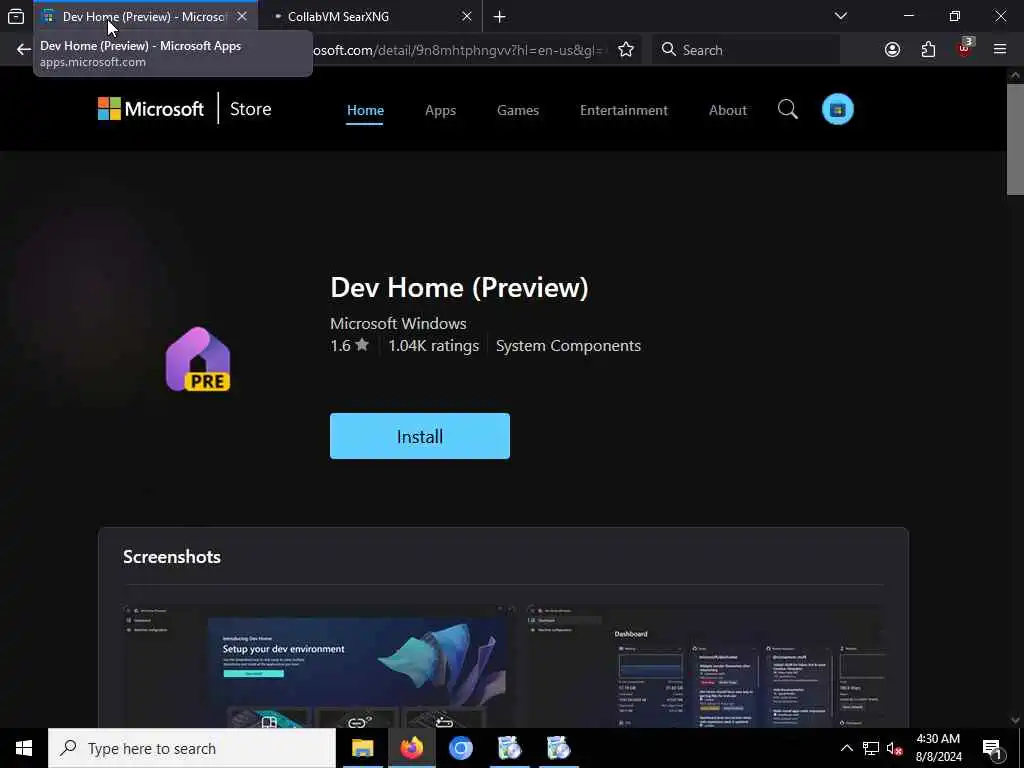Close the CollabVM SearXNG tab
This screenshot has width=1024, height=768.
point(467,16)
